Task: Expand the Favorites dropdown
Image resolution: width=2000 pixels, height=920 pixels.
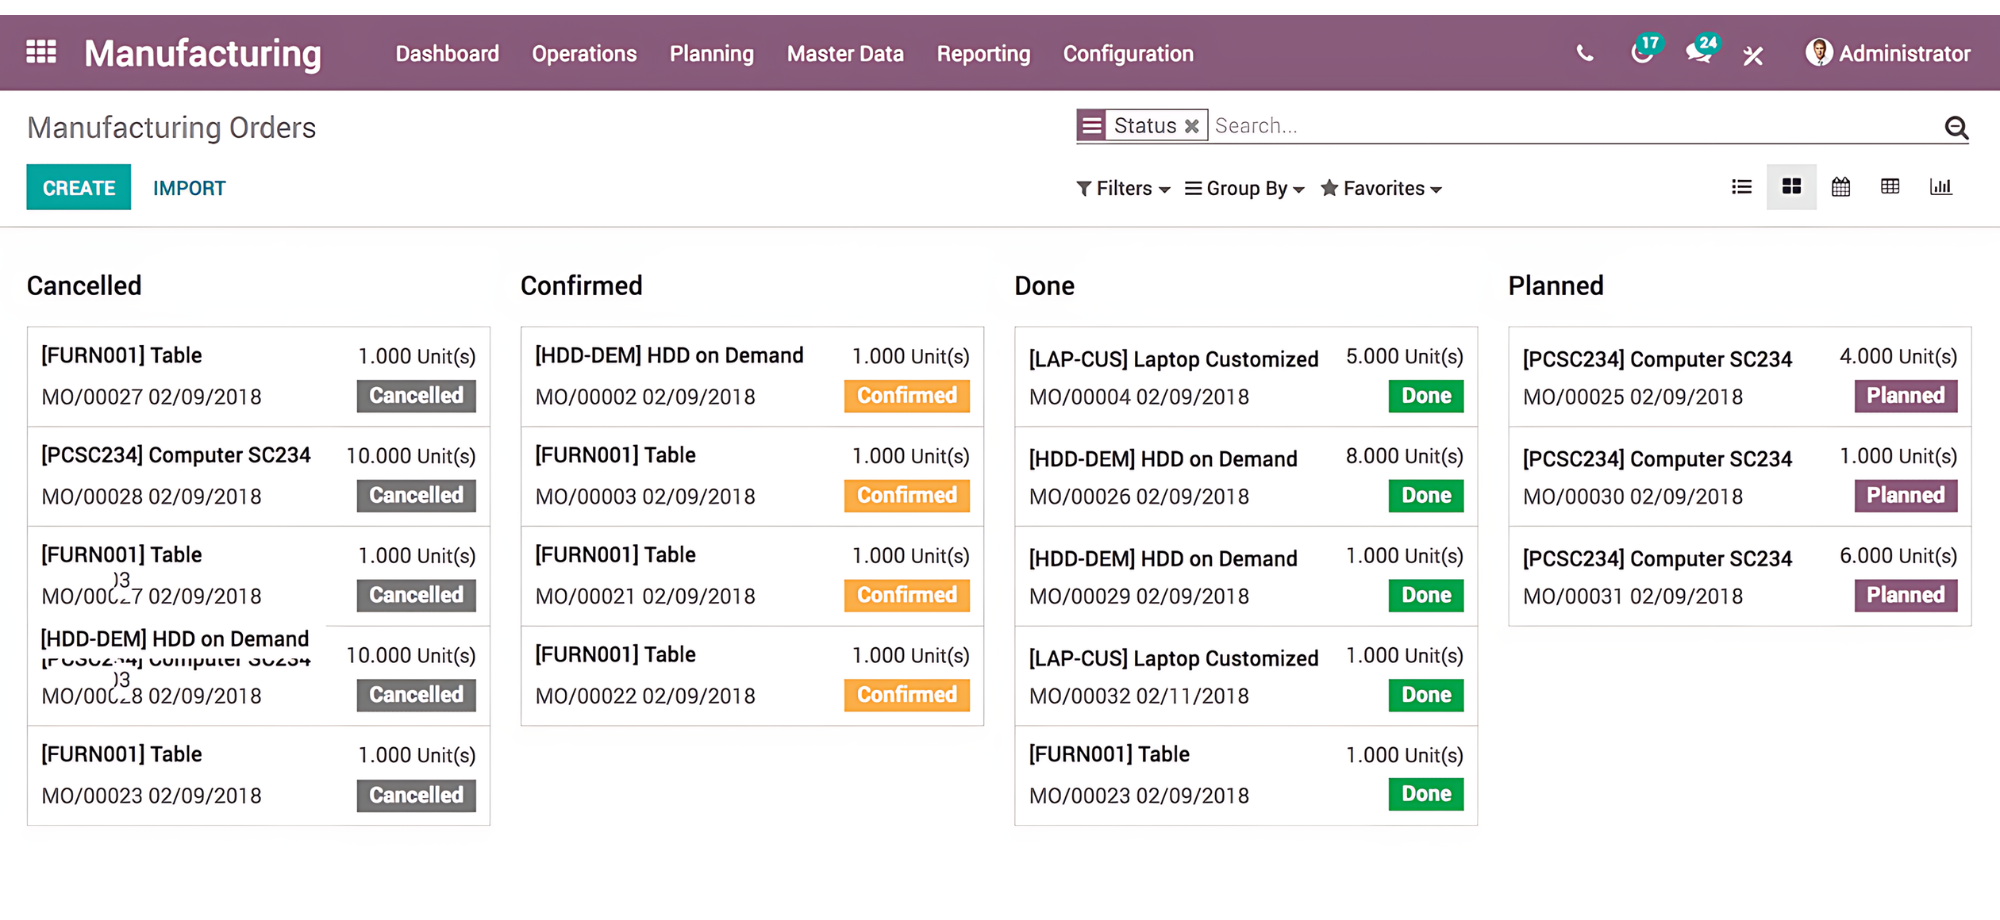Action: [x=1381, y=189]
